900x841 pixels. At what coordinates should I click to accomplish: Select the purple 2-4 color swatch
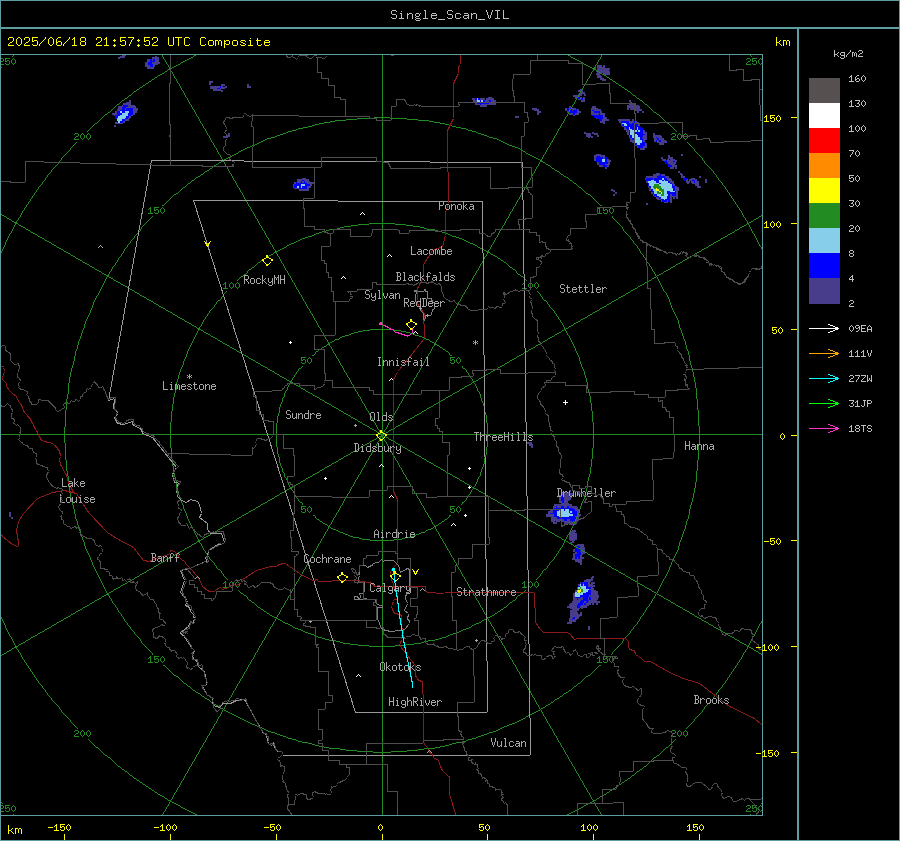824,290
